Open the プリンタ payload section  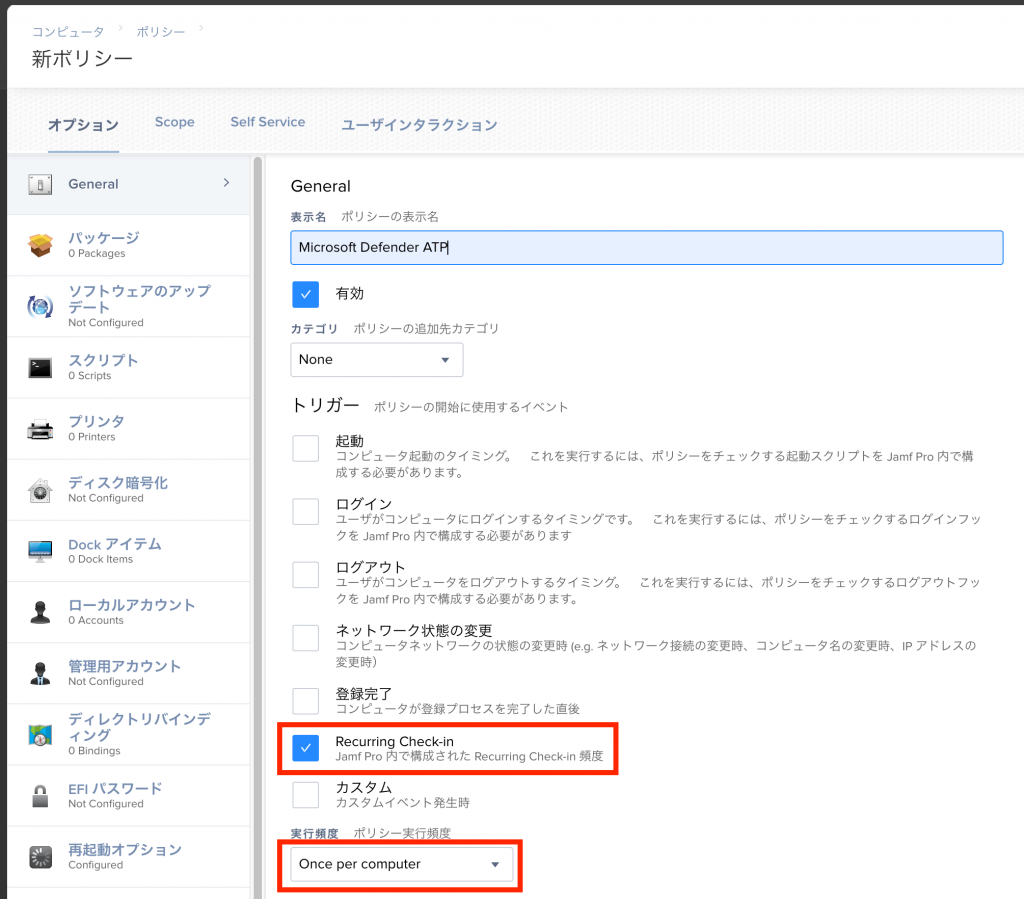(129, 429)
